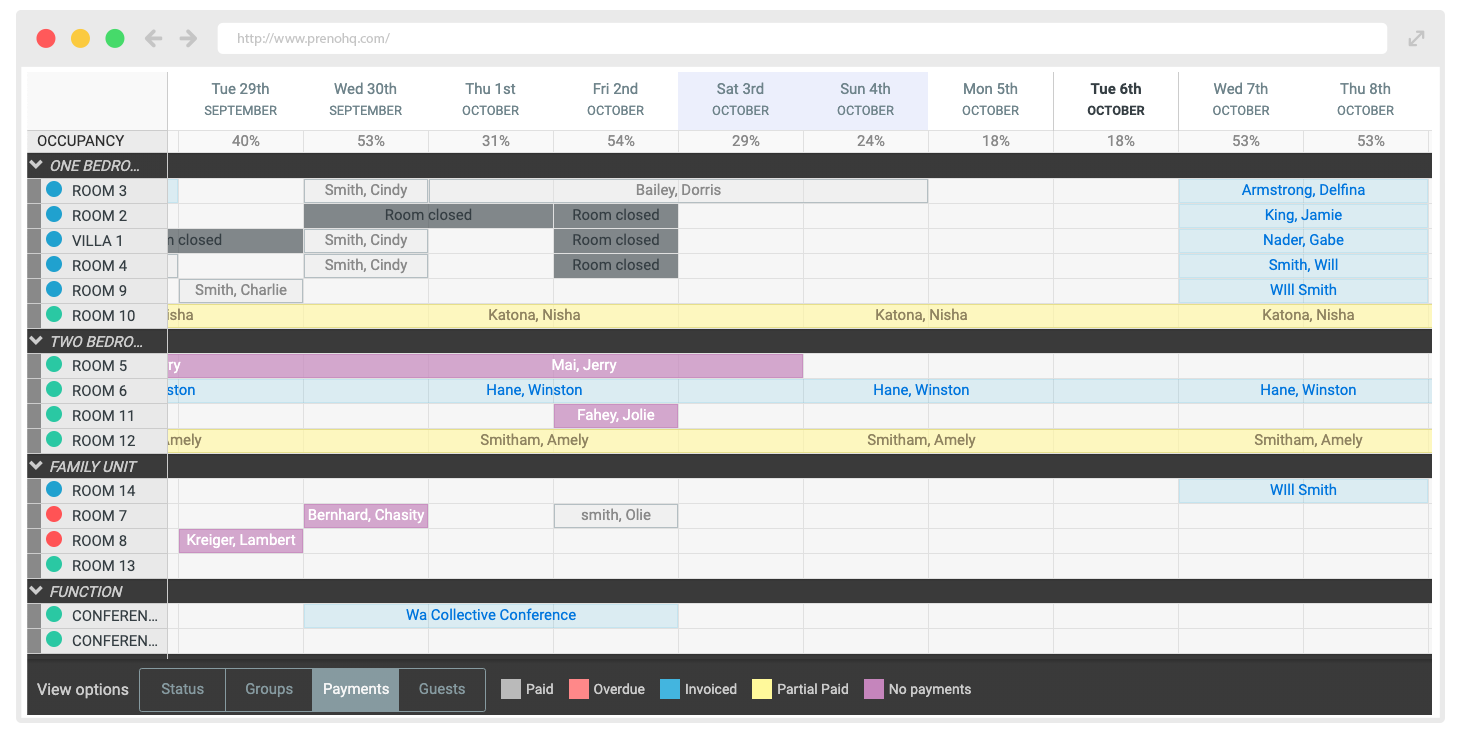Screen dimensions: 1459x746
Task: Click the No payments purple legend swatch
Action: click(874, 689)
